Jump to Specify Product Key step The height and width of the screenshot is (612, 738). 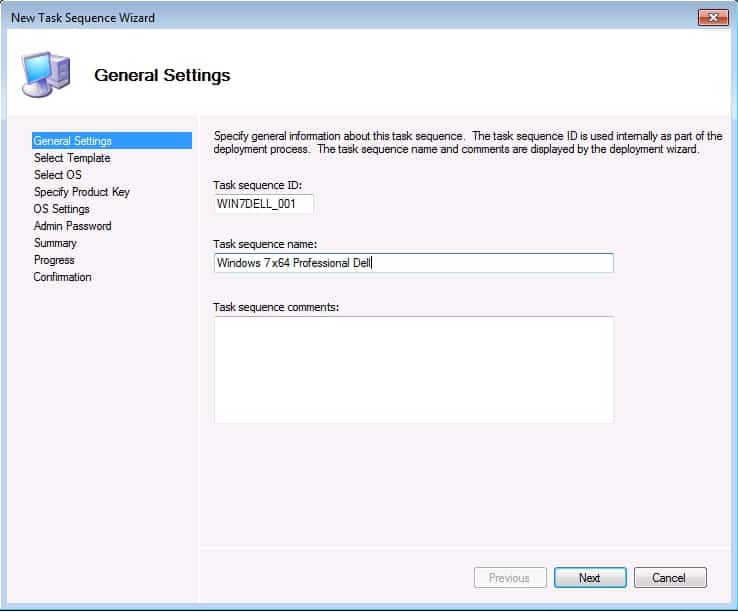tap(81, 192)
